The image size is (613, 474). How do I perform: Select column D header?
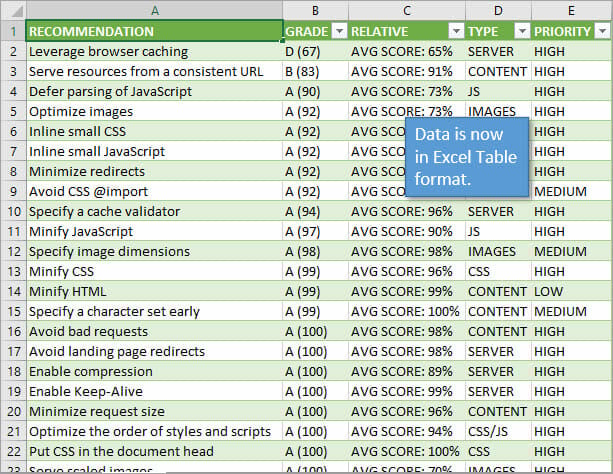(498, 10)
